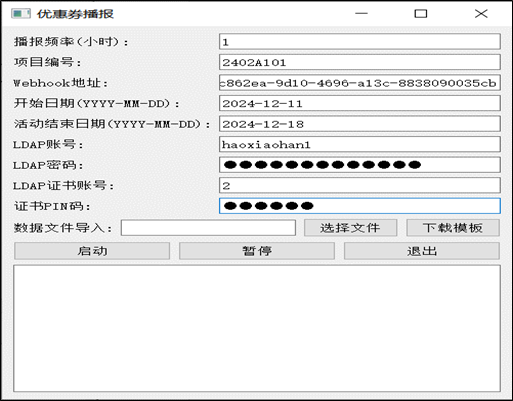513x401 pixels.
Task: Click into the LDAP密码 password field
Action: [x=360, y=165]
